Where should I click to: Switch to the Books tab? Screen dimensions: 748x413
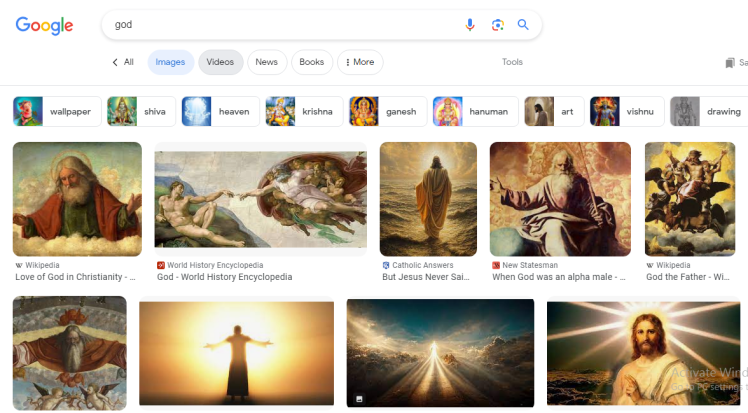tap(311, 62)
